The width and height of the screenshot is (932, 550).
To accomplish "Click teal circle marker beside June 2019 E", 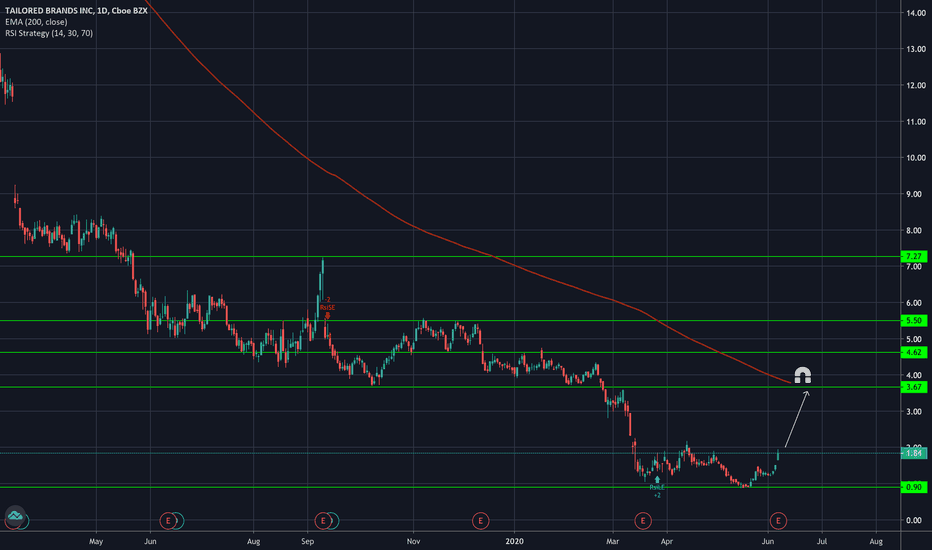I will (x=178, y=521).
